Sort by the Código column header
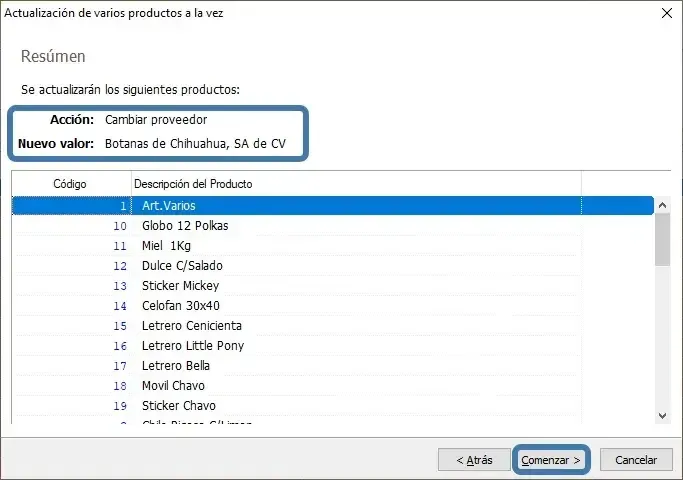Image resolution: width=683 pixels, height=480 pixels. pos(70,184)
